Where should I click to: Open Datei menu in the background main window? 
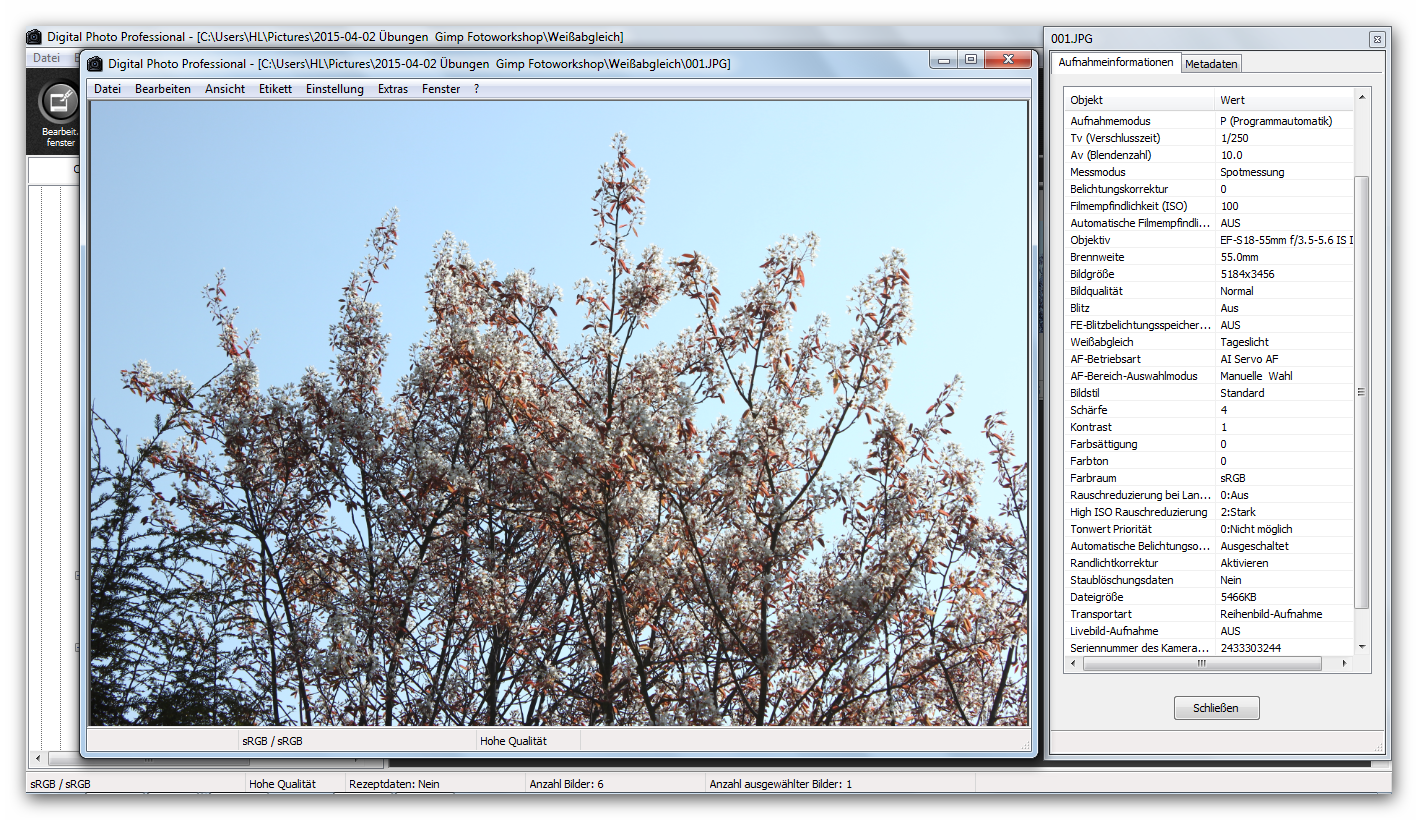(46, 58)
